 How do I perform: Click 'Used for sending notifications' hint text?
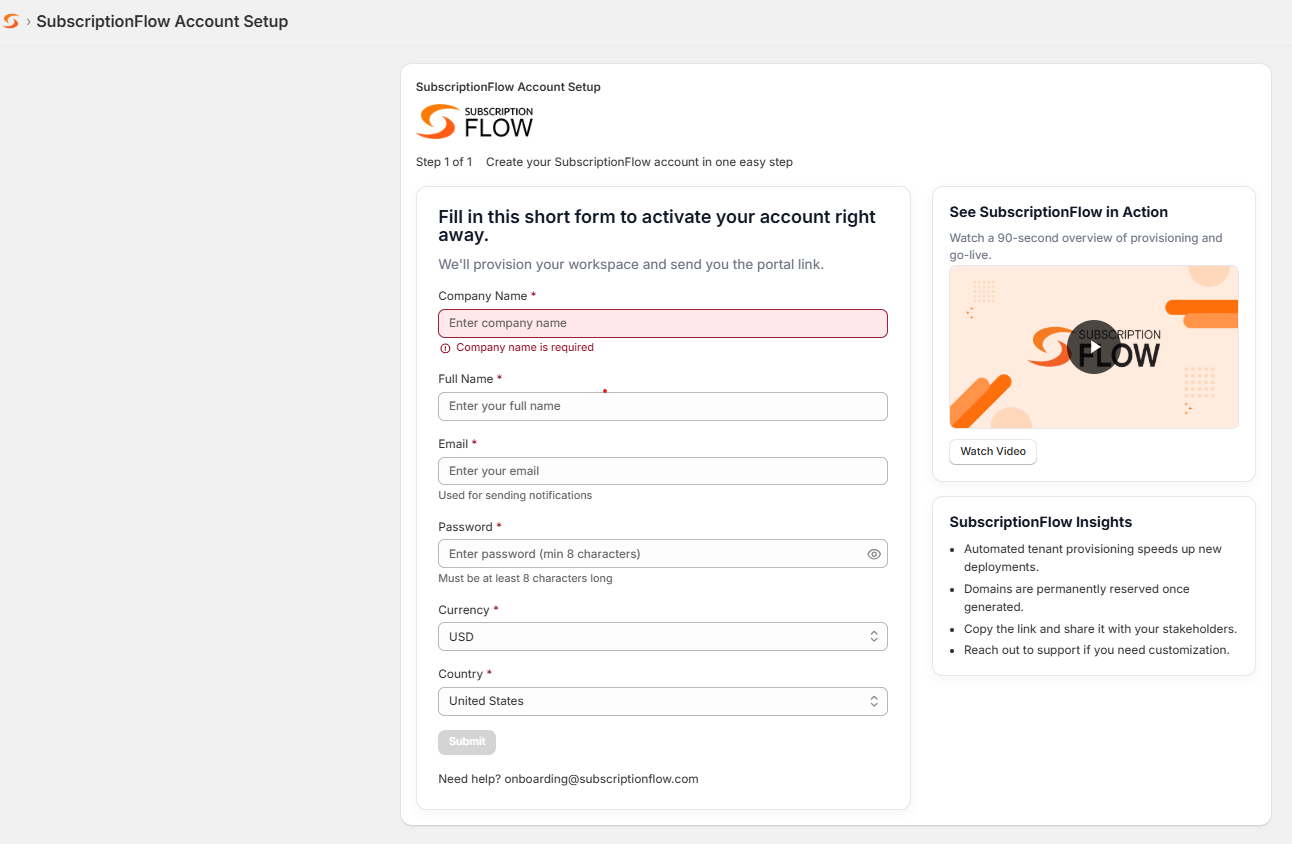coord(515,496)
